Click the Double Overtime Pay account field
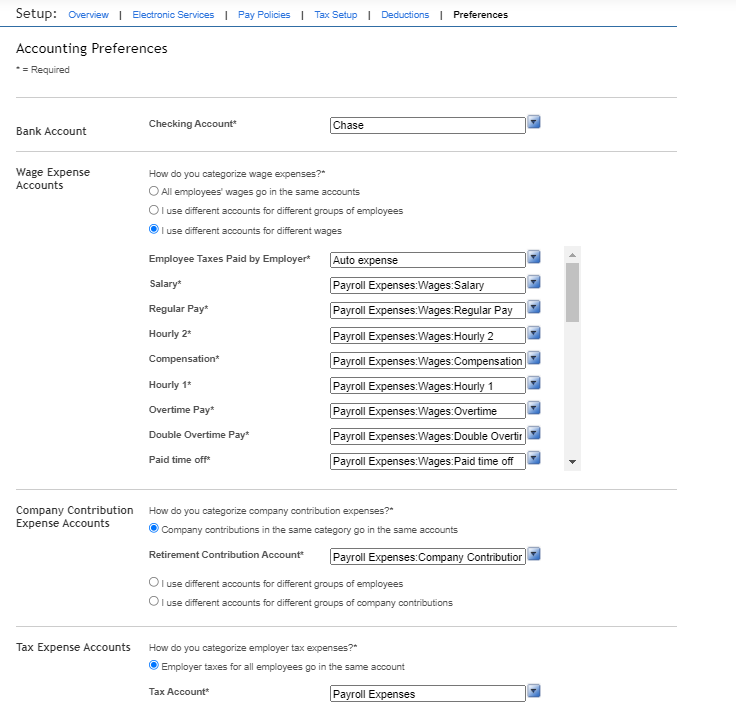 pos(428,436)
